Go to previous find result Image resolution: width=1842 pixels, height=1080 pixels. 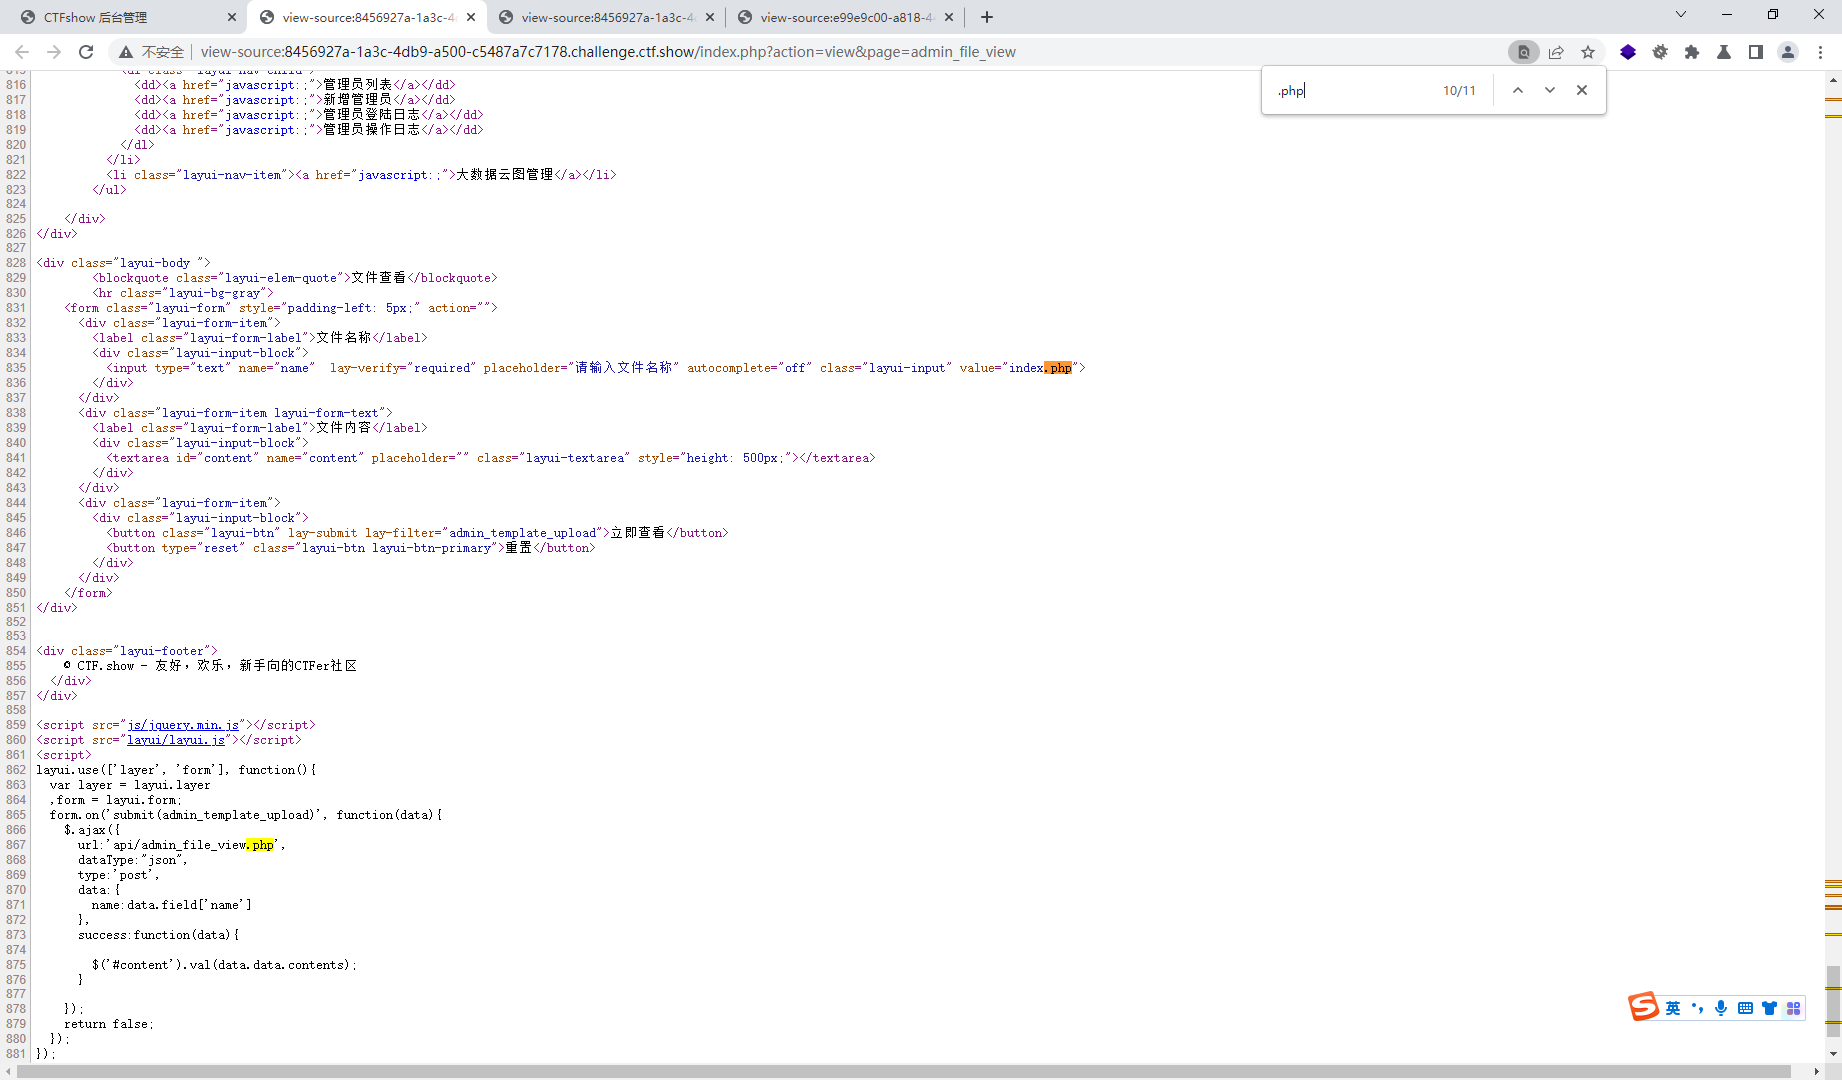[1518, 90]
